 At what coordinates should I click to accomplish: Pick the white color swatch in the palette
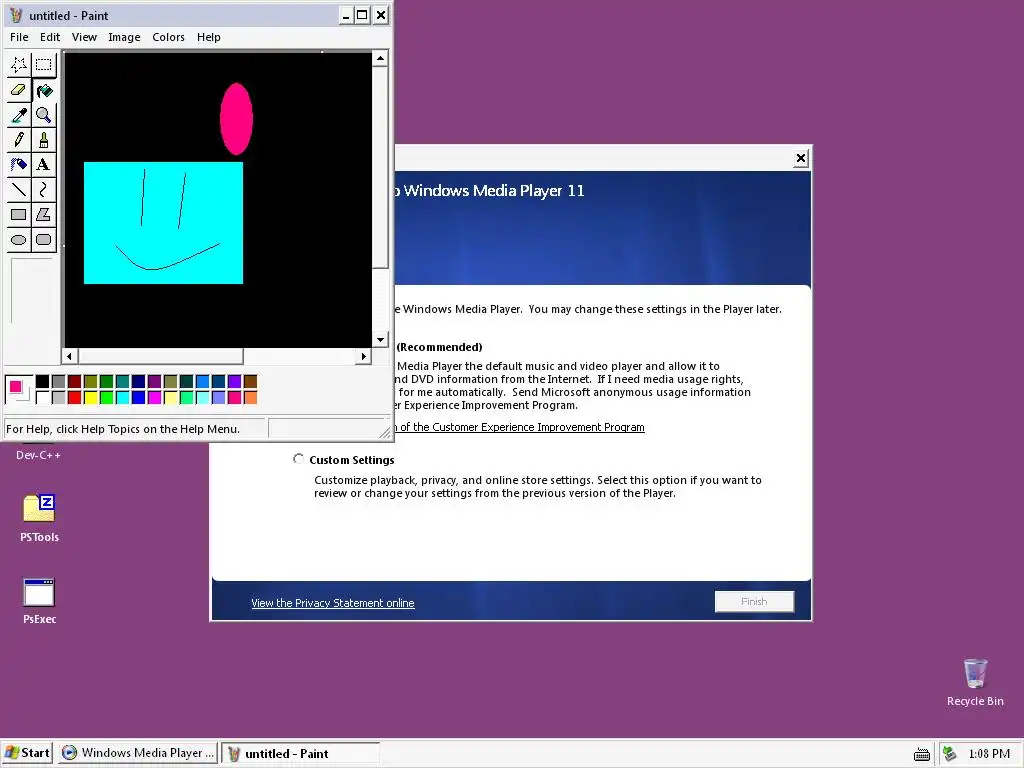coord(42,397)
